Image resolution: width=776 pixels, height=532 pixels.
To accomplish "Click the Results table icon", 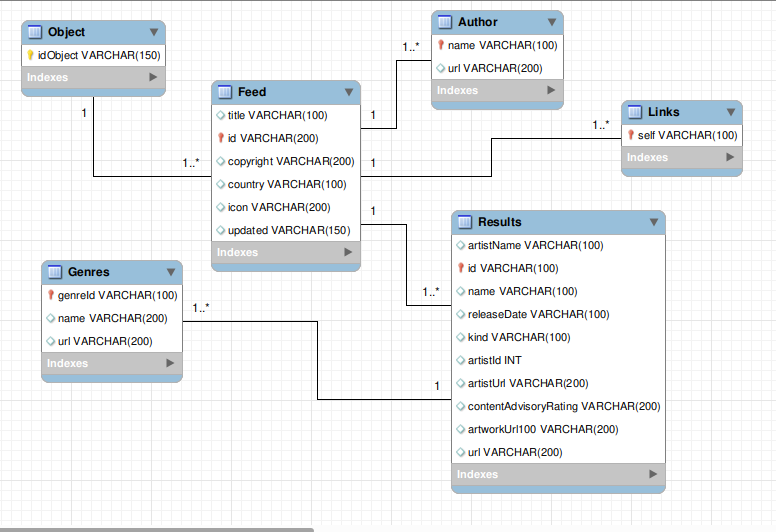I will point(465,222).
